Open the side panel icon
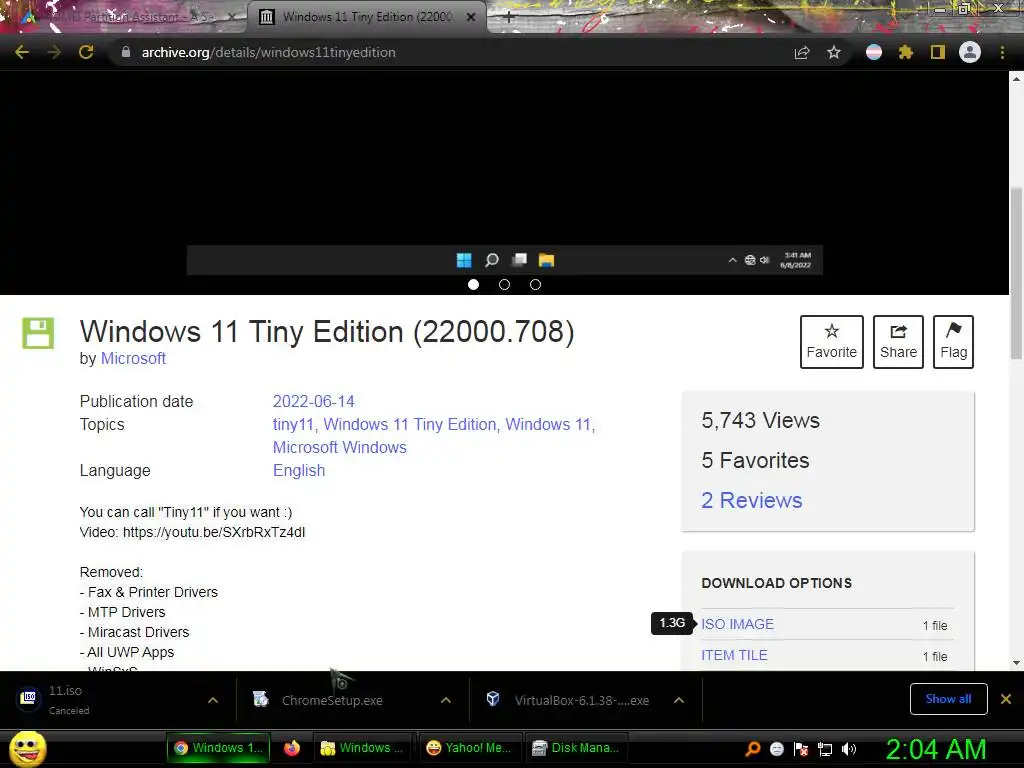 pyautogui.click(x=938, y=52)
